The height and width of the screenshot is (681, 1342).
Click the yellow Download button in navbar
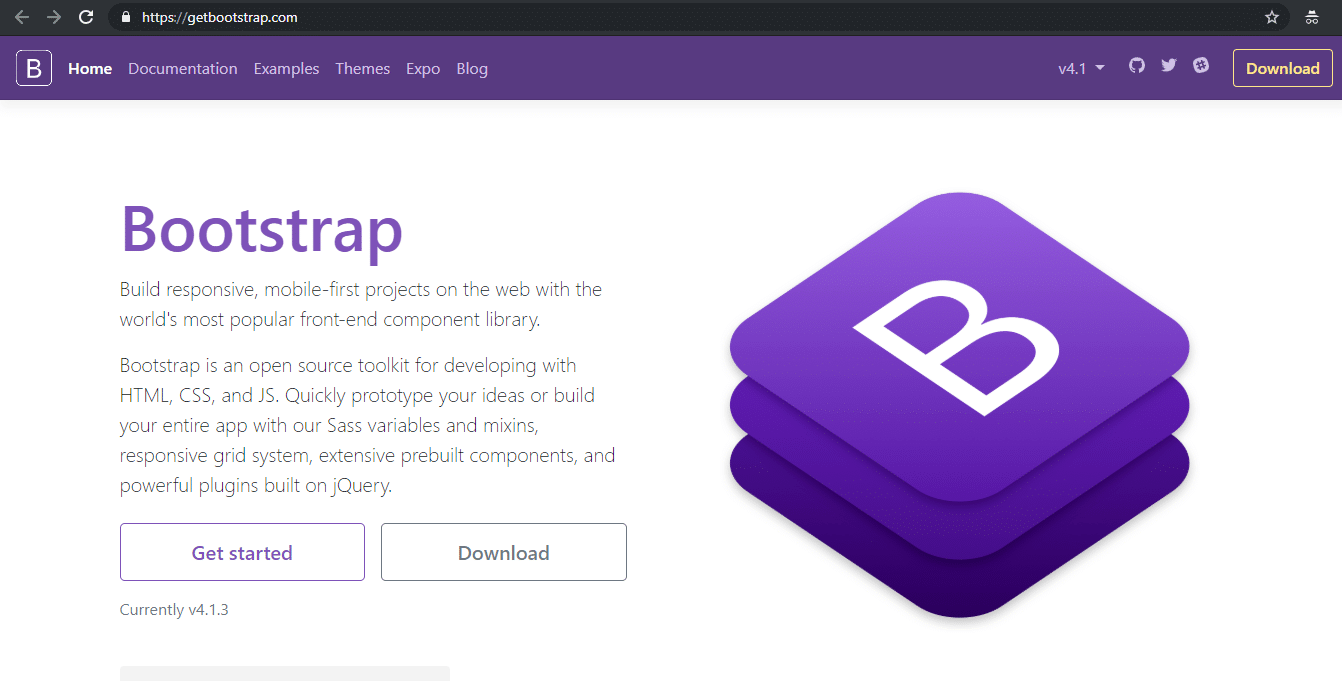[x=1283, y=68]
